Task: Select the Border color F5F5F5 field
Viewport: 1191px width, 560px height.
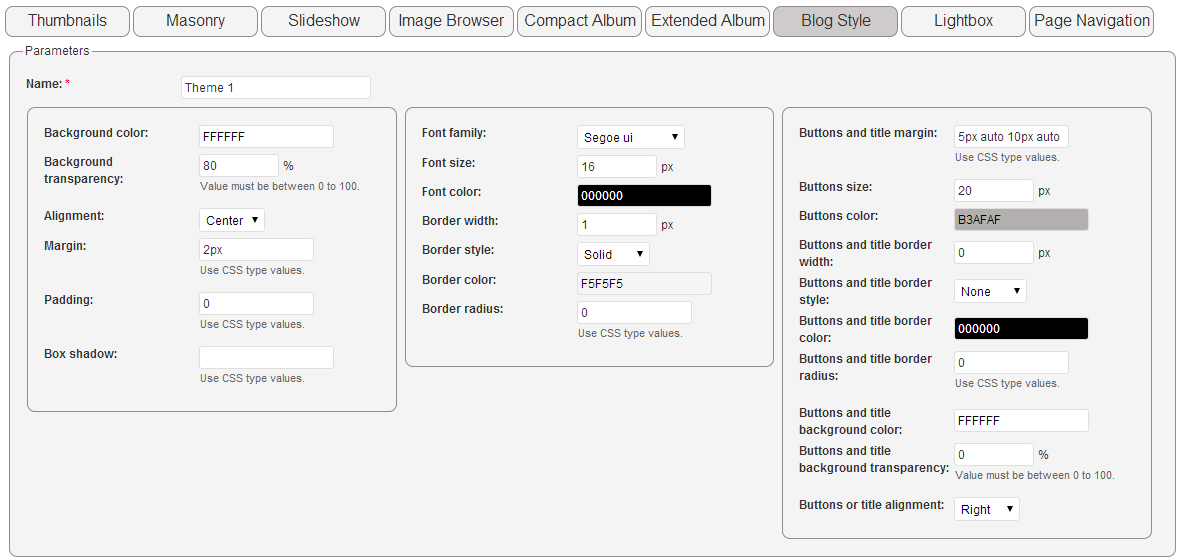Action: pos(644,283)
